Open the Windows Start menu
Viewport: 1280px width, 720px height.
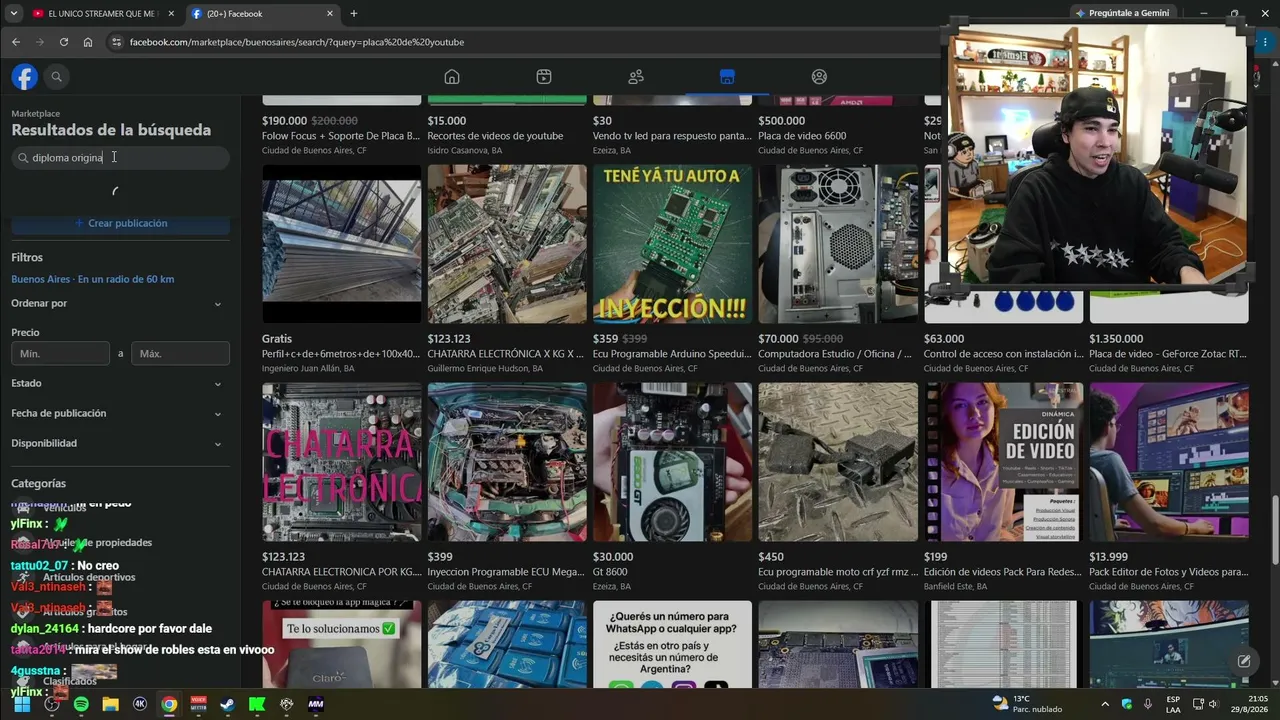click(22, 704)
